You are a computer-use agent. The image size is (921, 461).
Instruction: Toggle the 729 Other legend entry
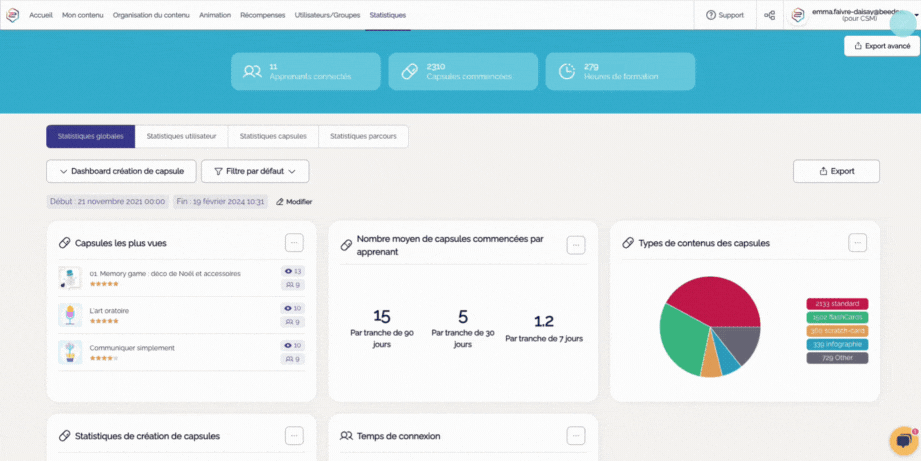837,357
